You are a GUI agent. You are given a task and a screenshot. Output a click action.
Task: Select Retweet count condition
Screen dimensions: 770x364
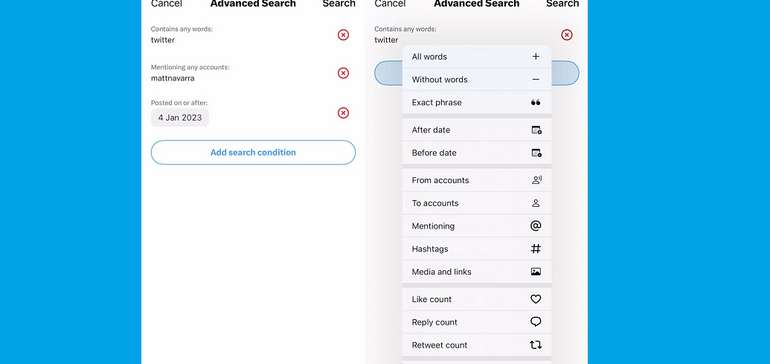tap(476, 345)
